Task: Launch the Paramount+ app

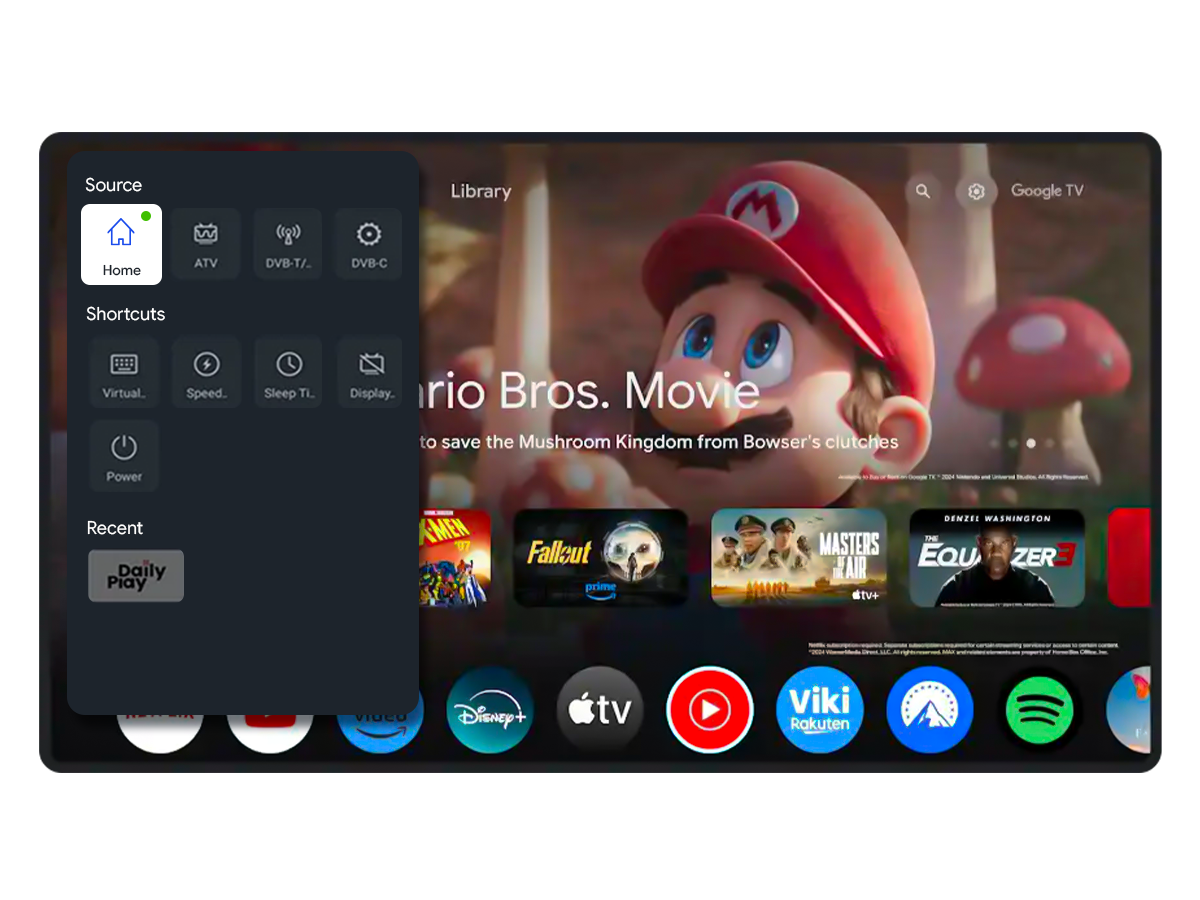Action: [x=930, y=710]
